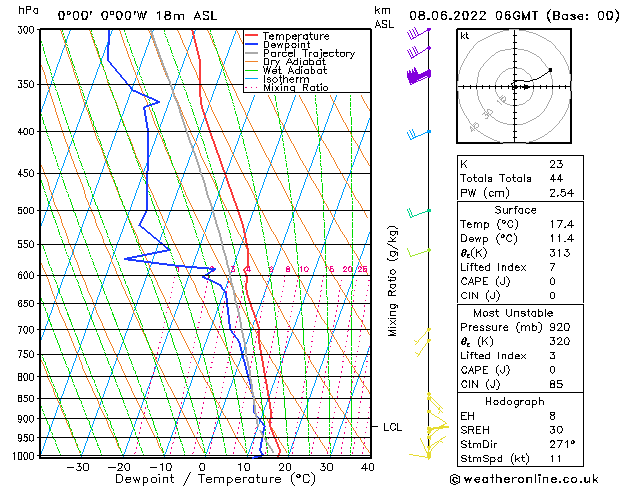Click the 'Mixing Ratio (g/kg)' vertical axis title
Screen dimensions: 629x486
point(393,281)
